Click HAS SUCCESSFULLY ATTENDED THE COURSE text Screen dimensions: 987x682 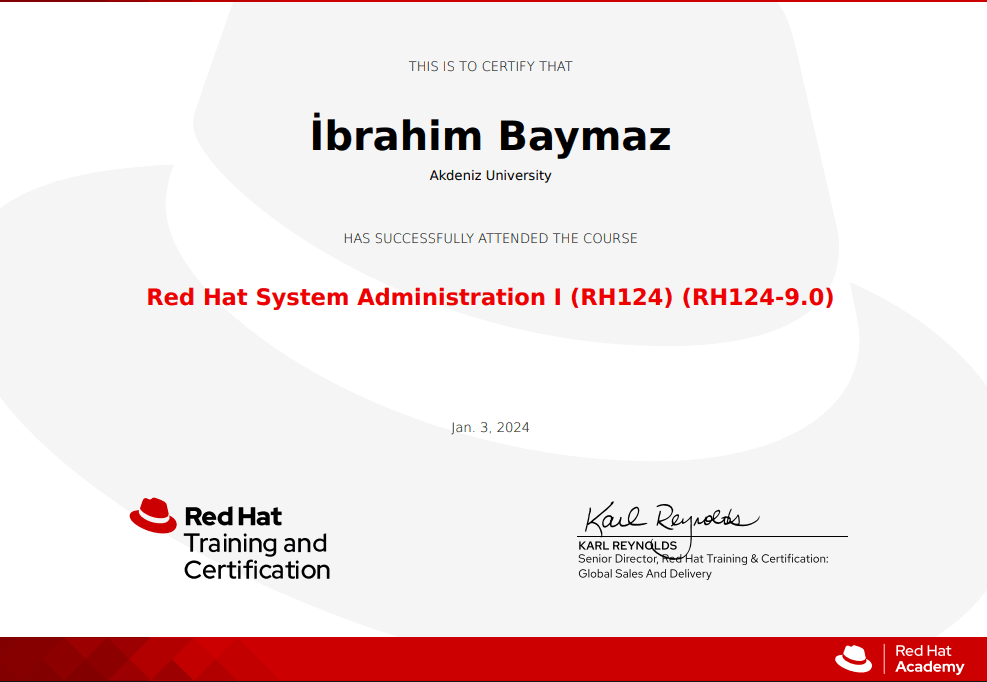click(x=491, y=238)
